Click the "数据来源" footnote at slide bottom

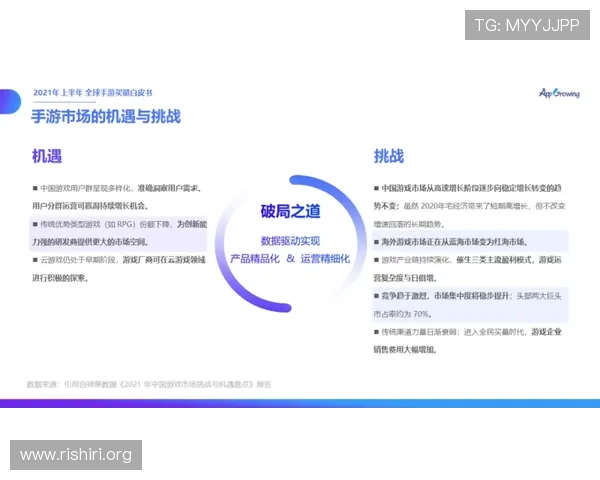148,384
